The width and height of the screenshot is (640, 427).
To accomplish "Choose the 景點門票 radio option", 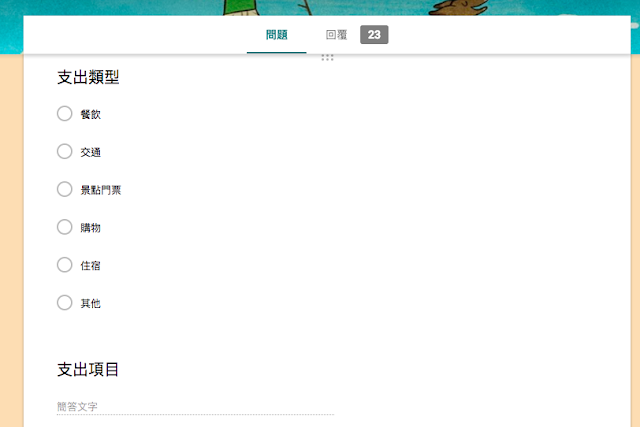I will [64, 189].
